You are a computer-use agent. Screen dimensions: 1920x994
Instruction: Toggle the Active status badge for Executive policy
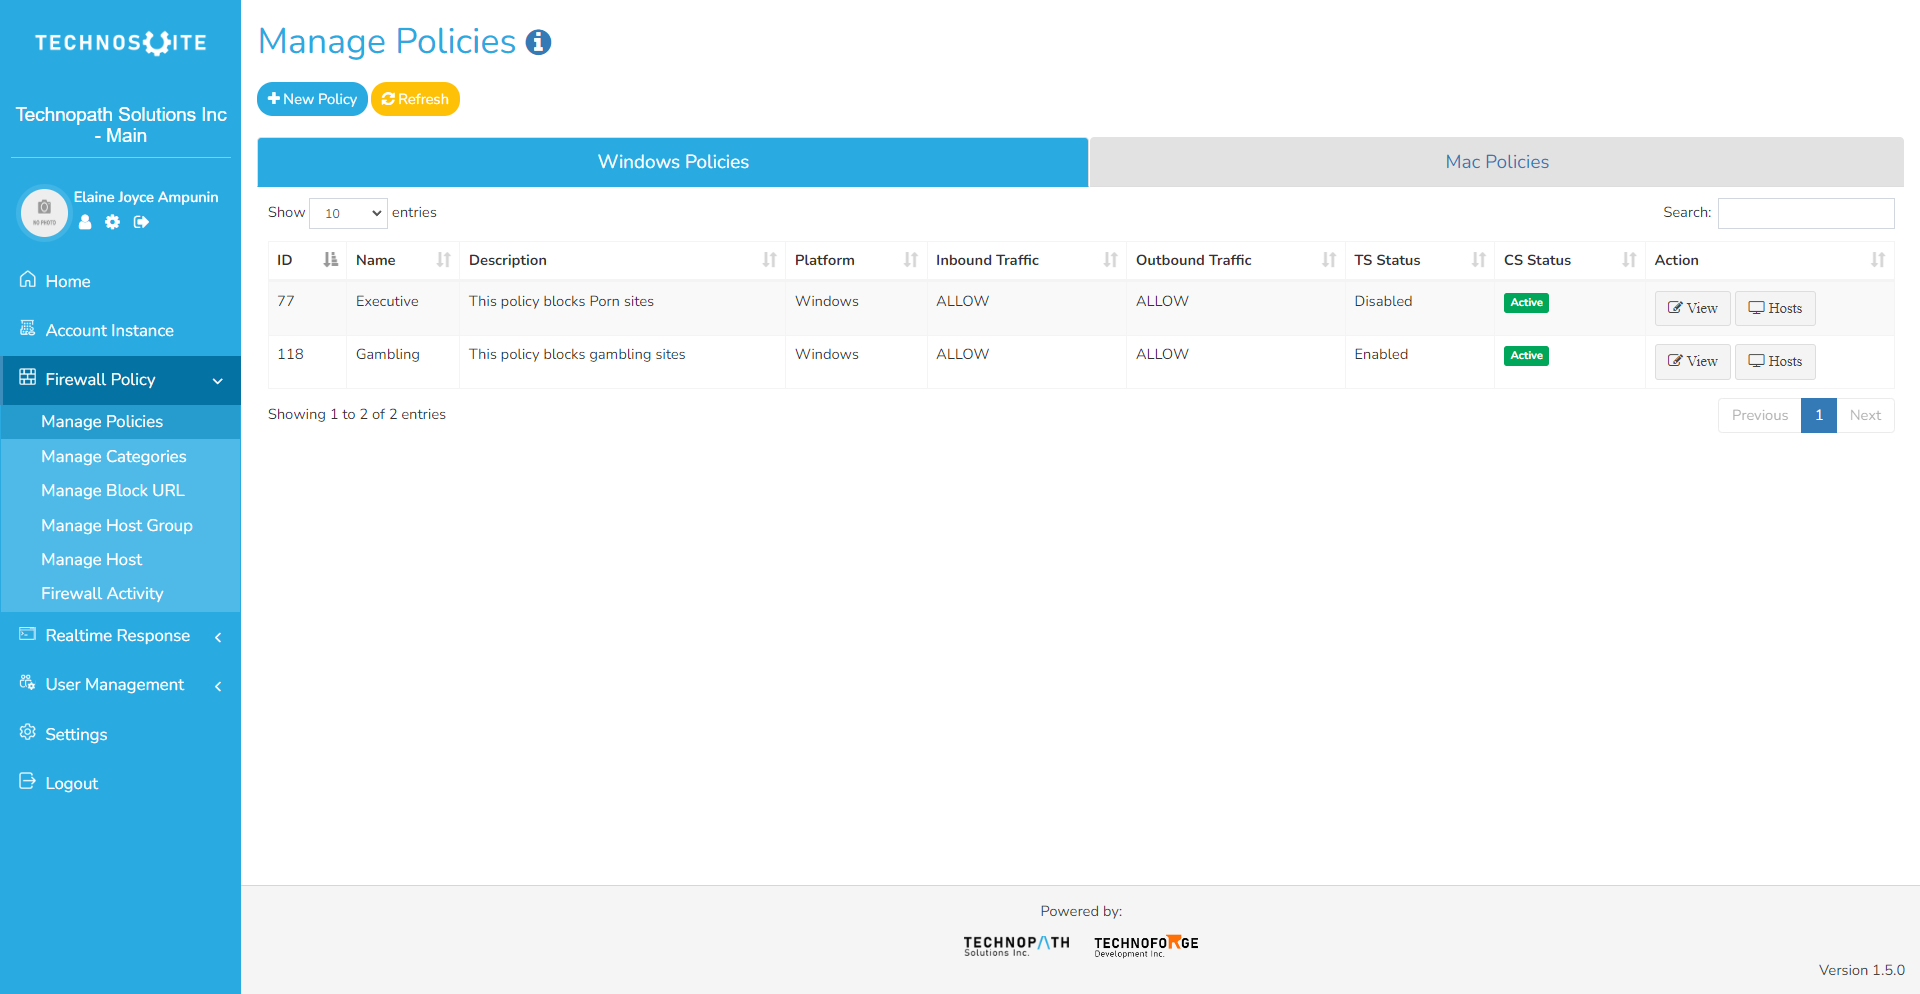pos(1525,302)
